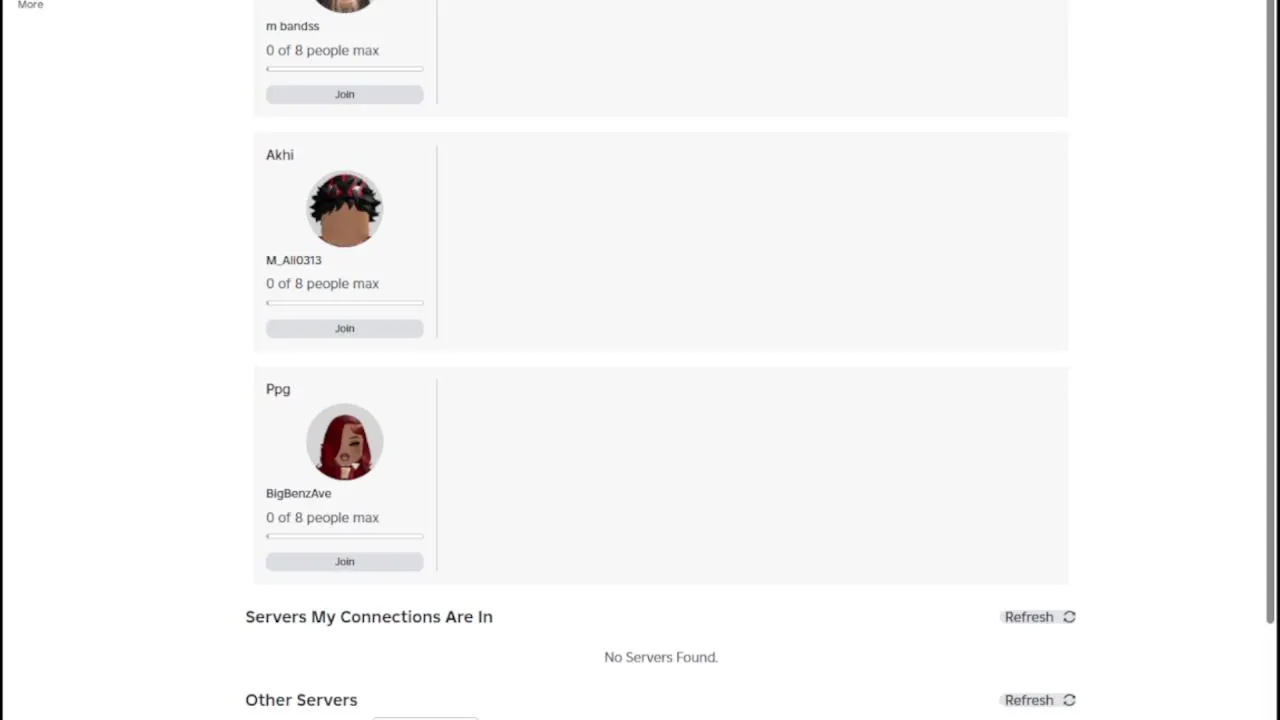1280x720 pixels.
Task: Select the Akhi server title
Action: 280,155
